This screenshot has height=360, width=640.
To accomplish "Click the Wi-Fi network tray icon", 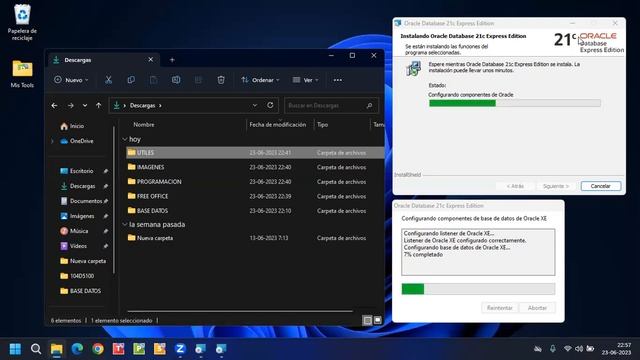I will click(567, 349).
